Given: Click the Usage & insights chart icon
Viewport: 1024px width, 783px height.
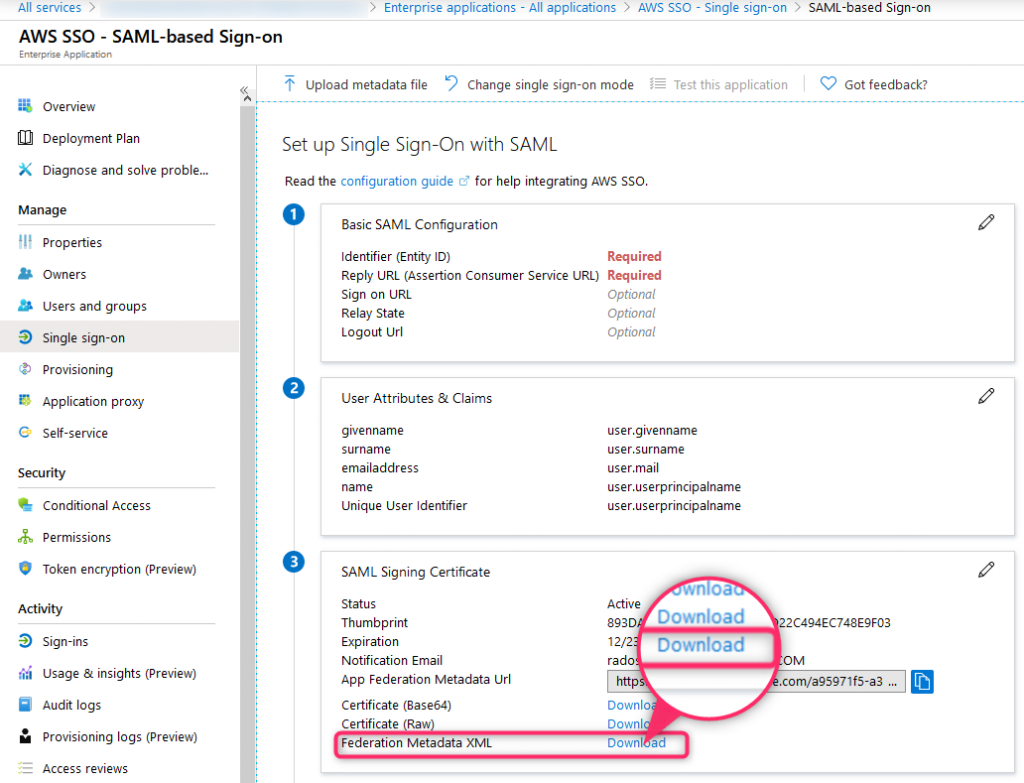Looking at the screenshot, I should pyautogui.click(x=25, y=673).
